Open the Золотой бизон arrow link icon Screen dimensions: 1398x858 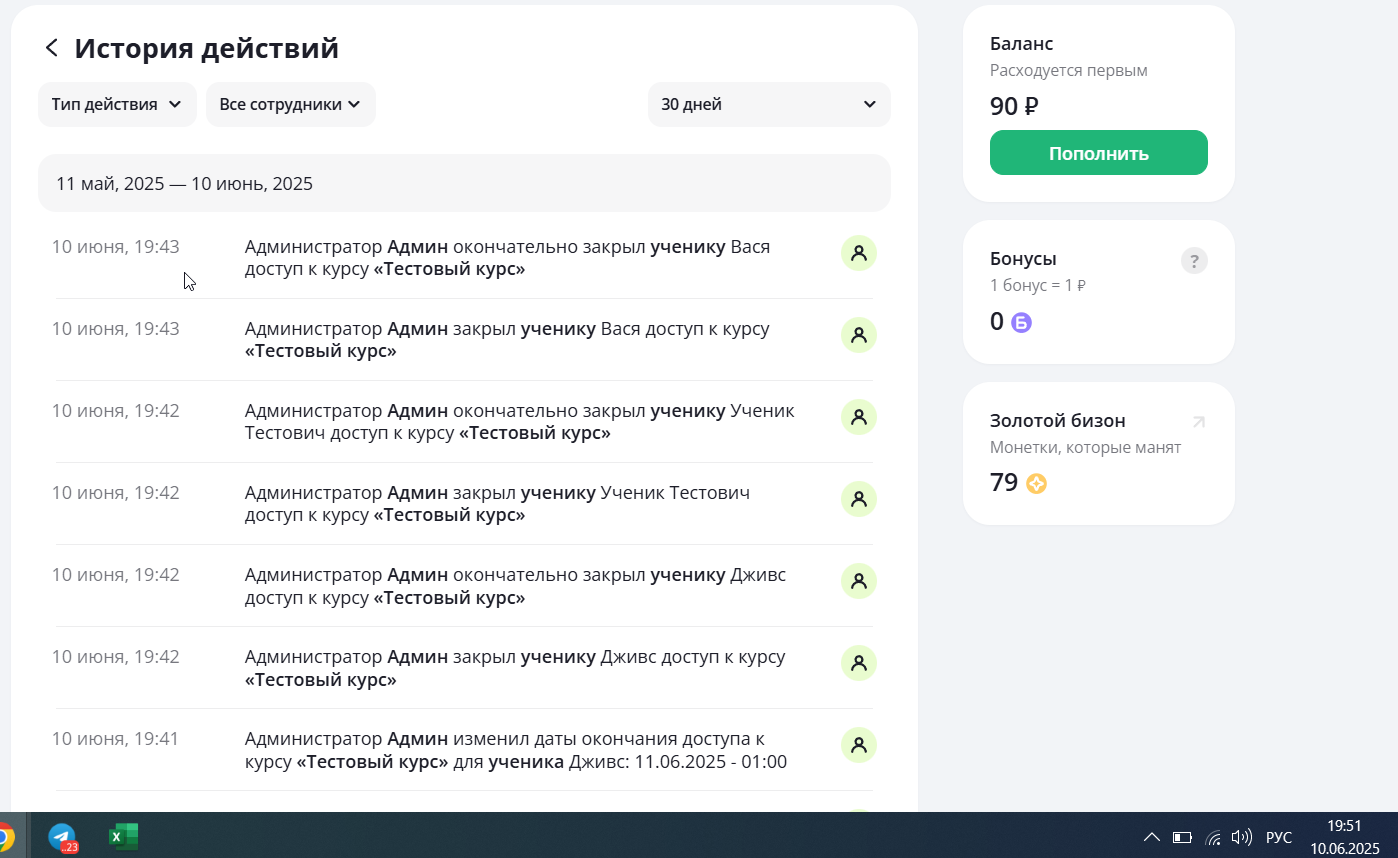click(1199, 422)
